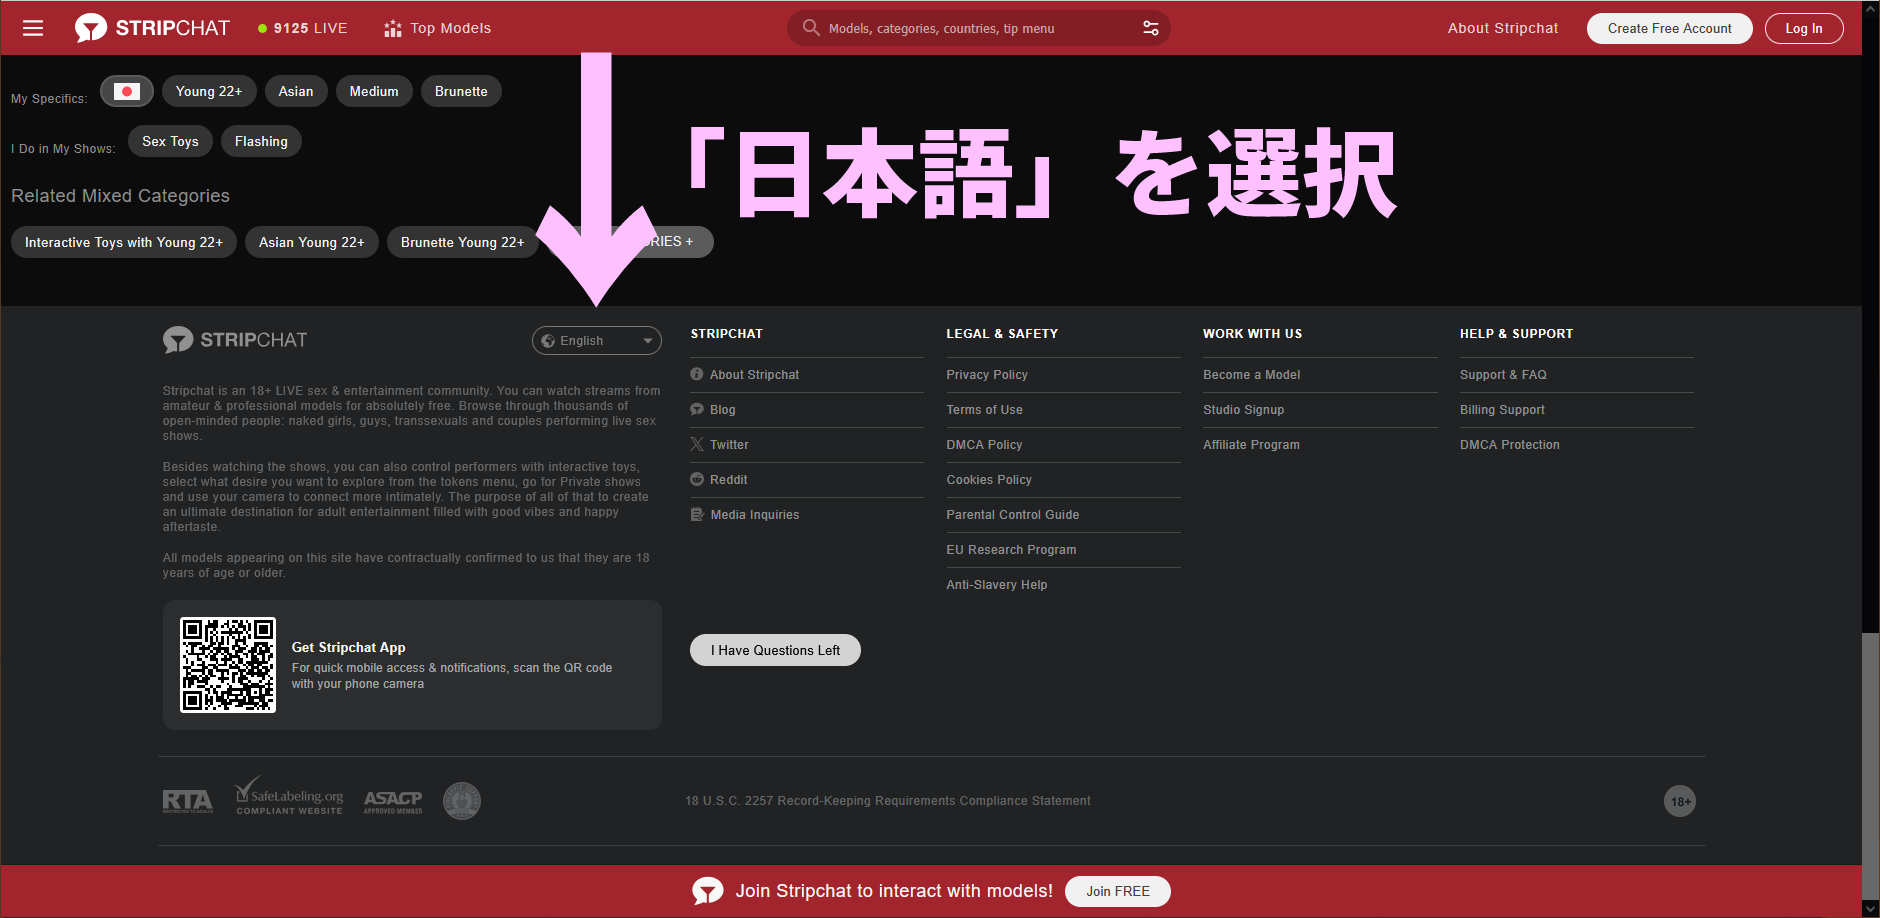Click the Blog speech bubble icon

[x=697, y=409]
